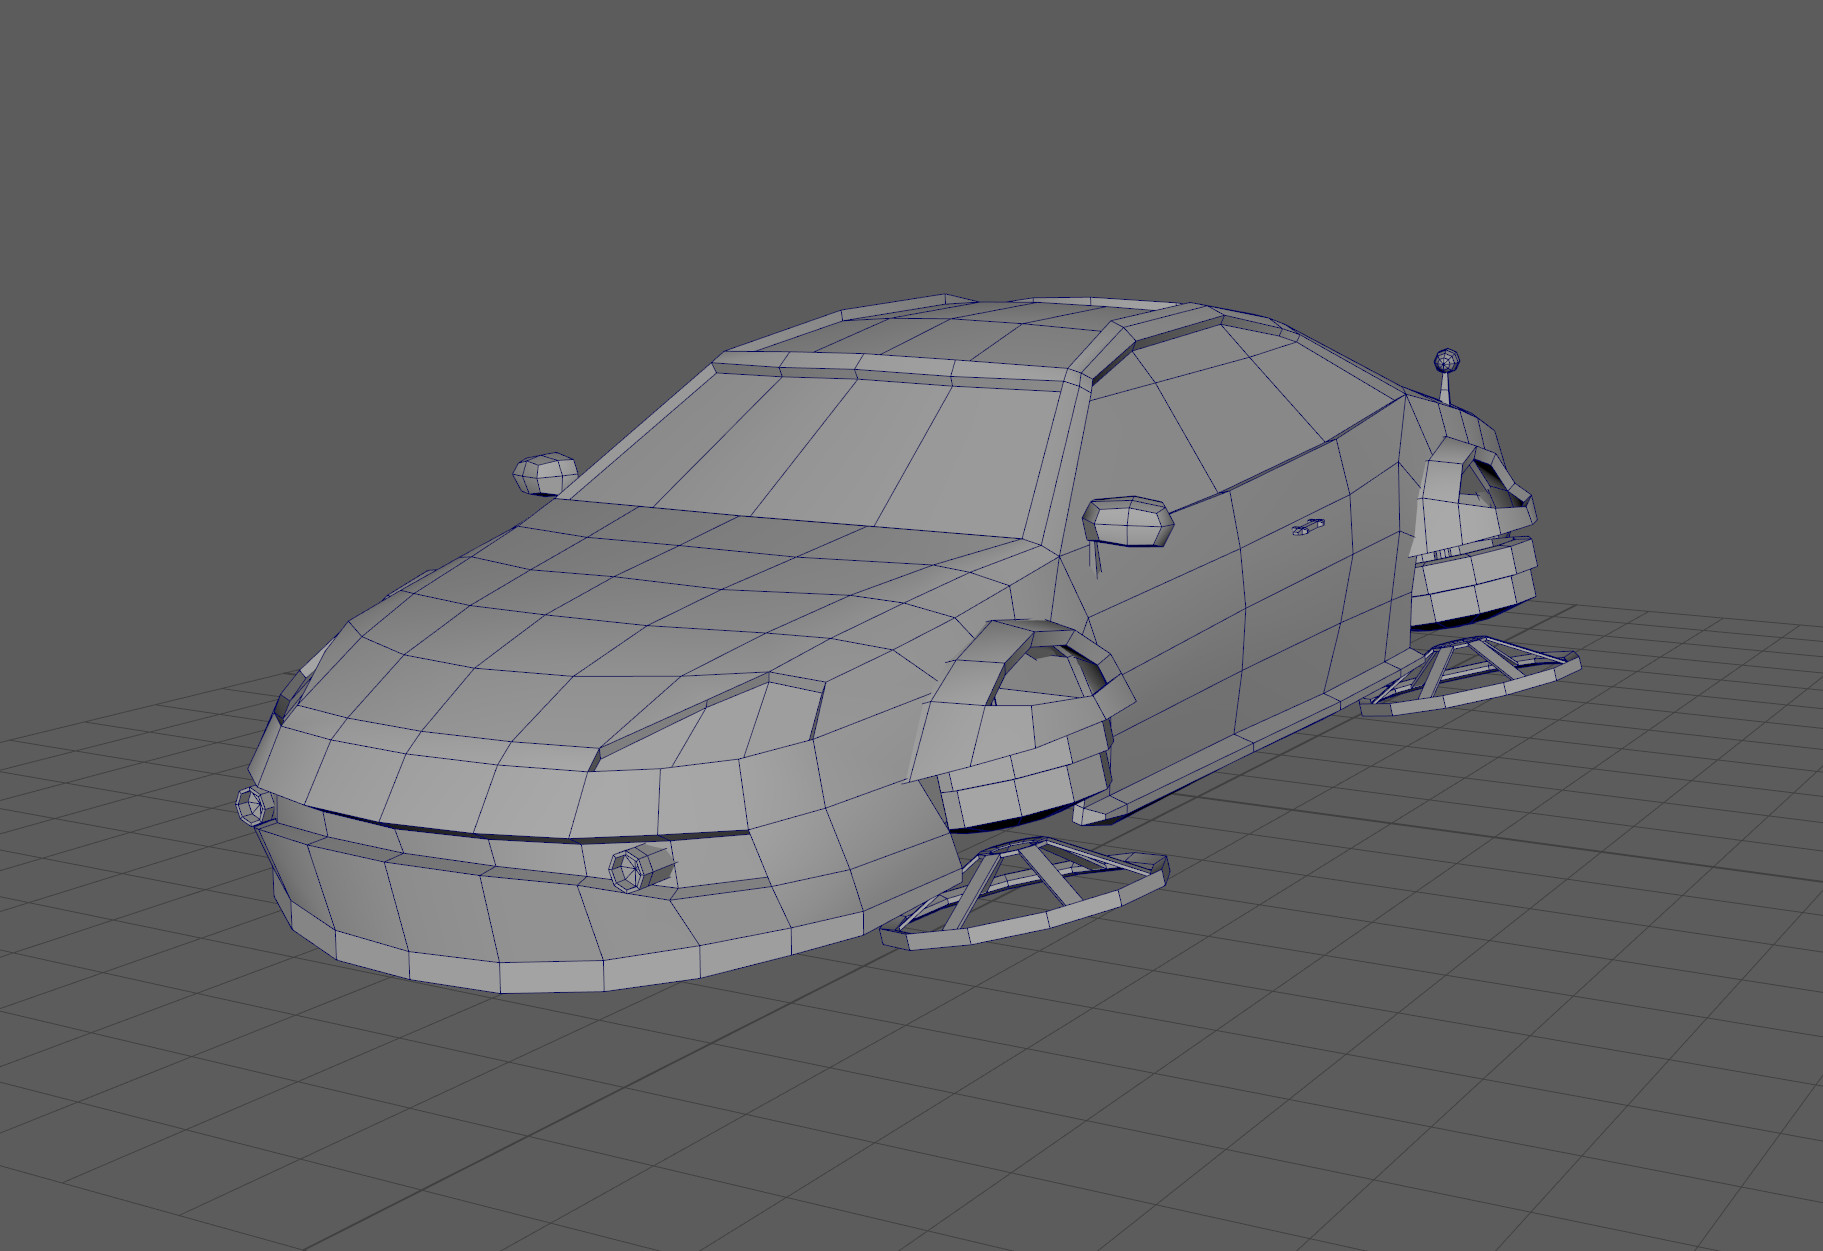Select the hover pad under the rear wheel
The image size is (1823, 1251).
(1469, 678)
